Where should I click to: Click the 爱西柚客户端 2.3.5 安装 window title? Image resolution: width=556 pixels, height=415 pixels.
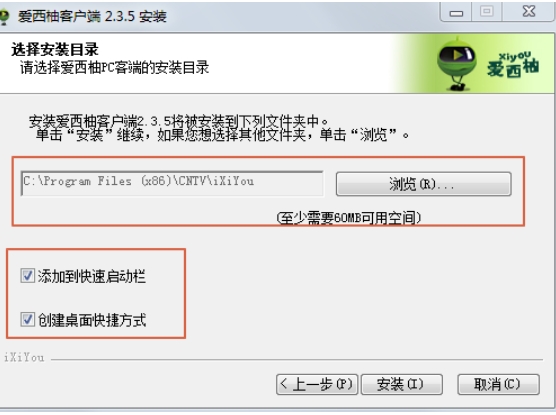[92, 16]
